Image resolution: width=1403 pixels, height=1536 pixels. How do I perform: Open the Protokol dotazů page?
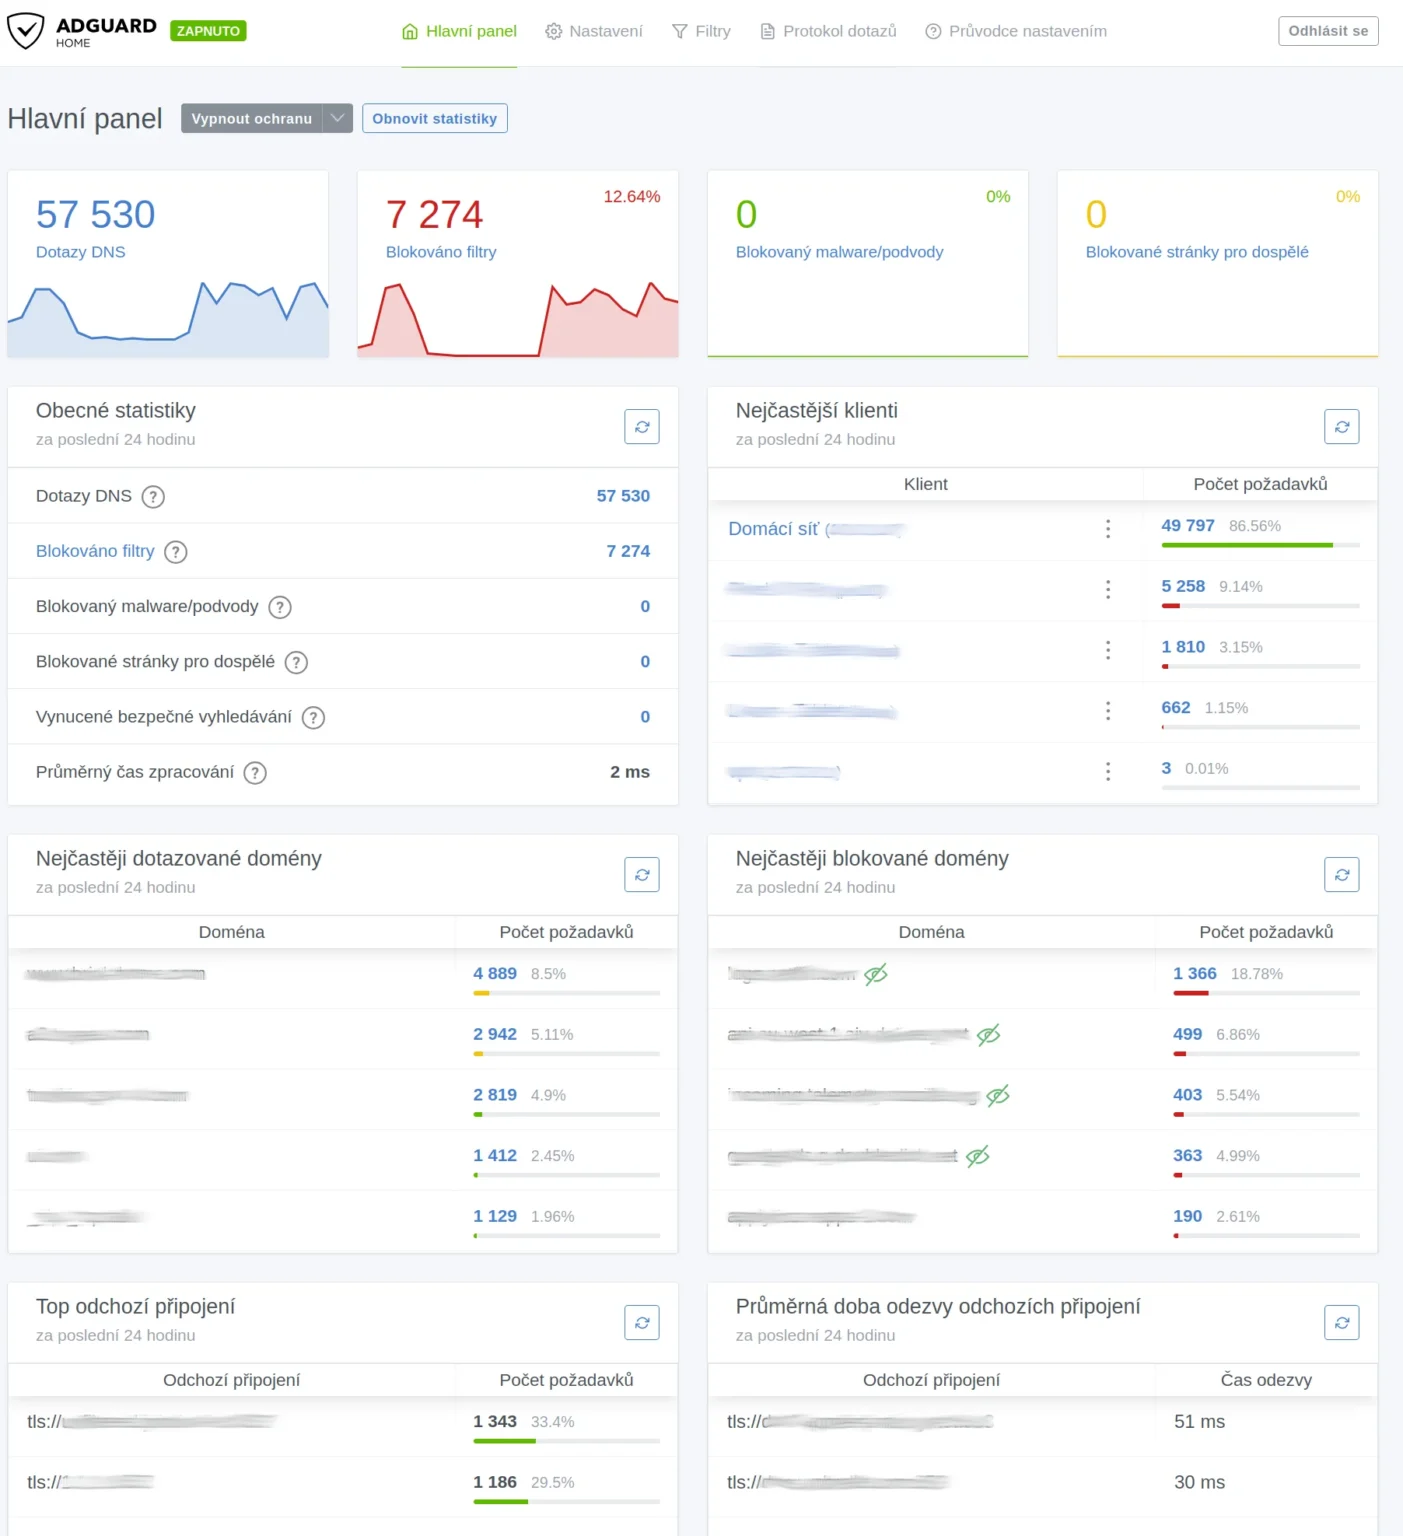point(827,31)
